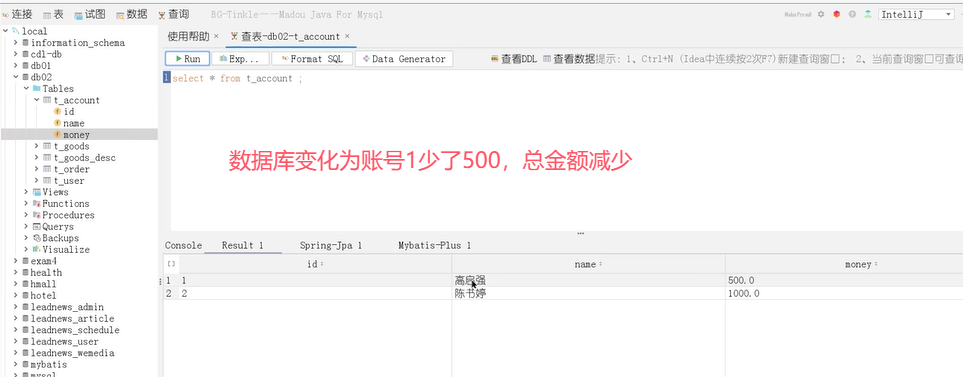Click the user profile icon

coord(868,14)
